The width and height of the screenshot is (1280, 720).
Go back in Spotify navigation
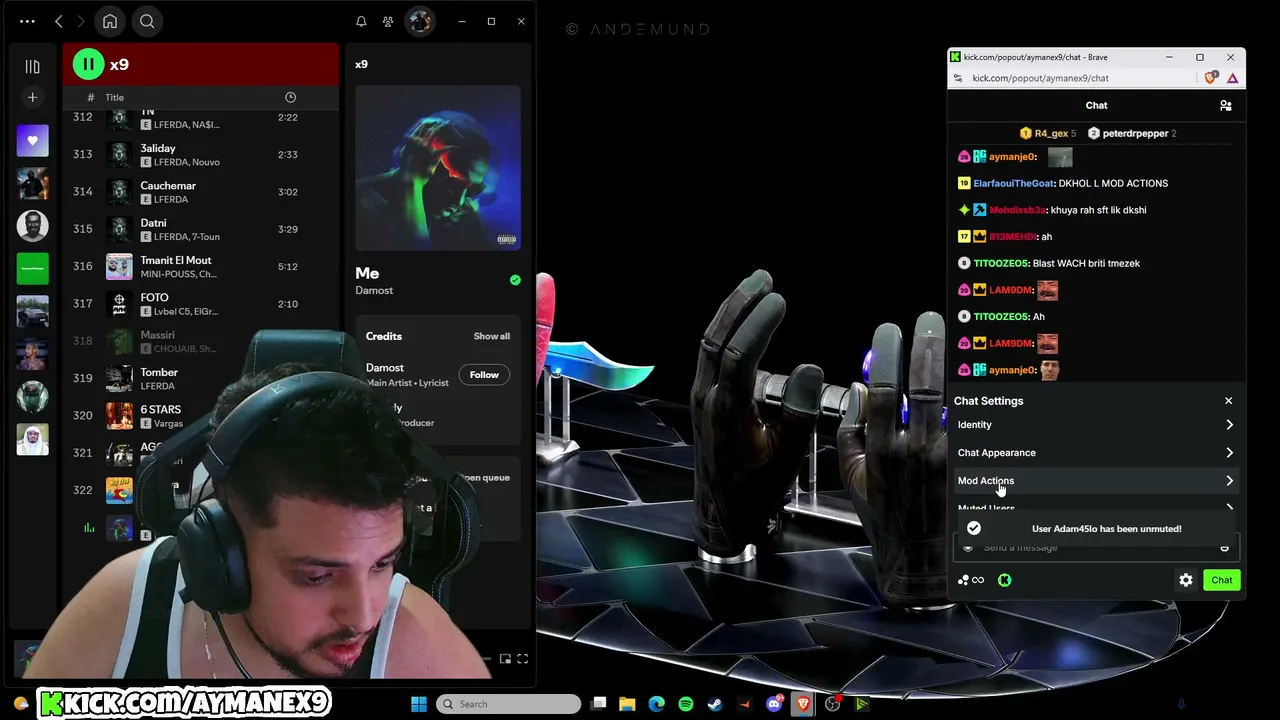[x=59, y=21]
